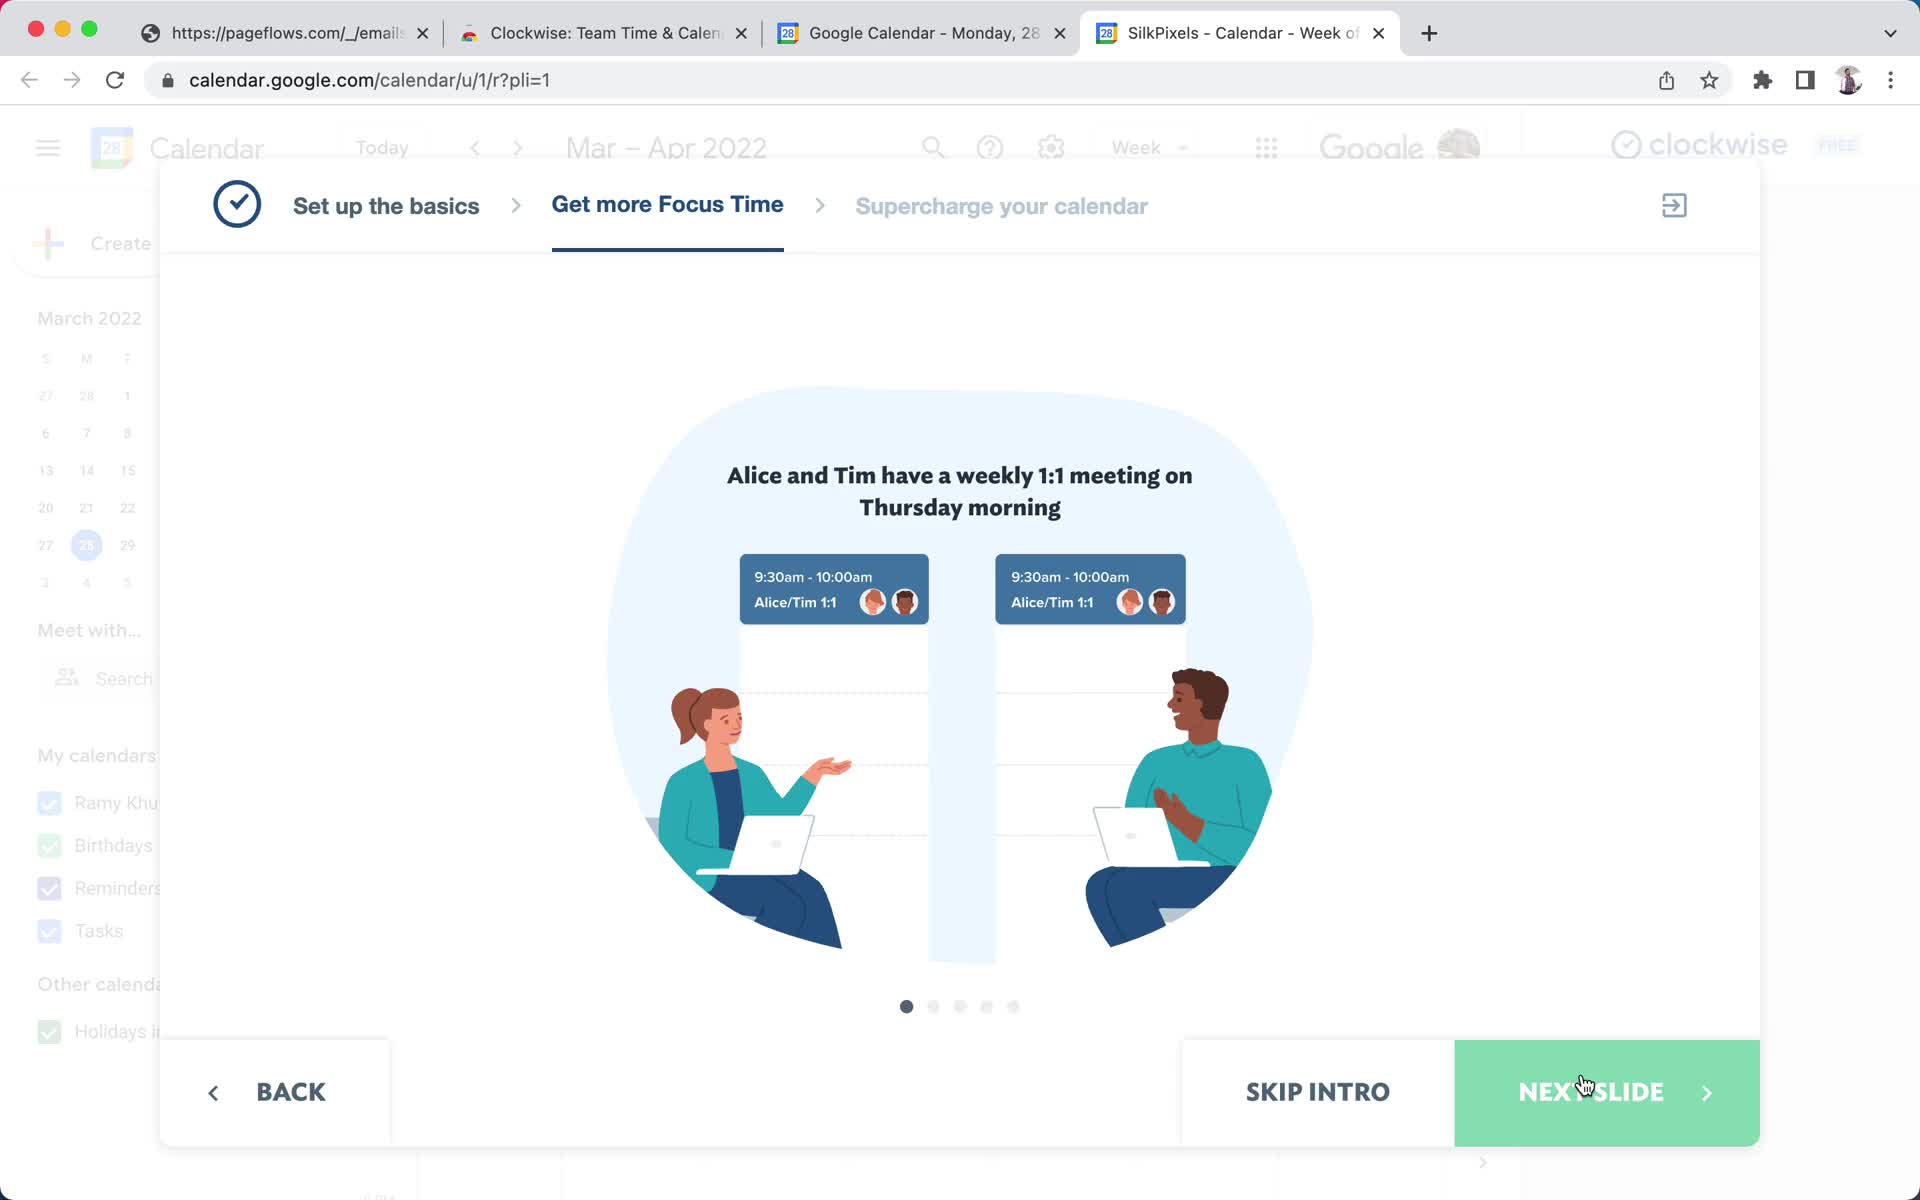Click the Search icon in Calendar

point(933,148)
